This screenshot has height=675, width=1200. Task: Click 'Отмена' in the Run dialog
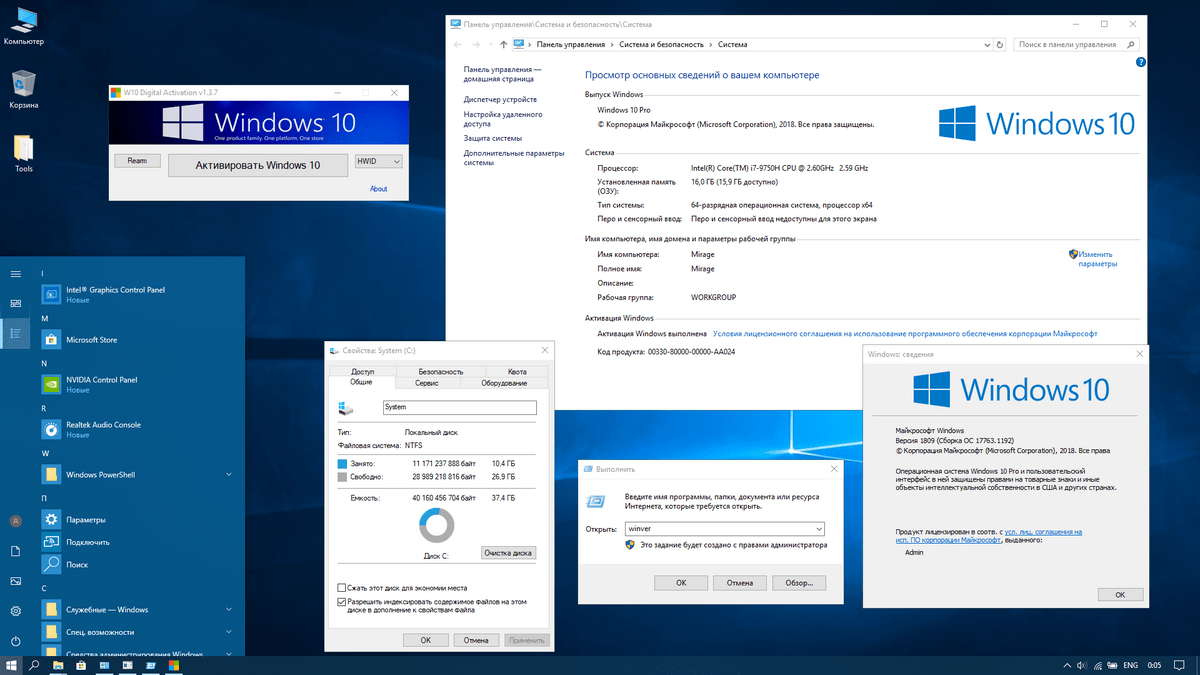[740, 582]
